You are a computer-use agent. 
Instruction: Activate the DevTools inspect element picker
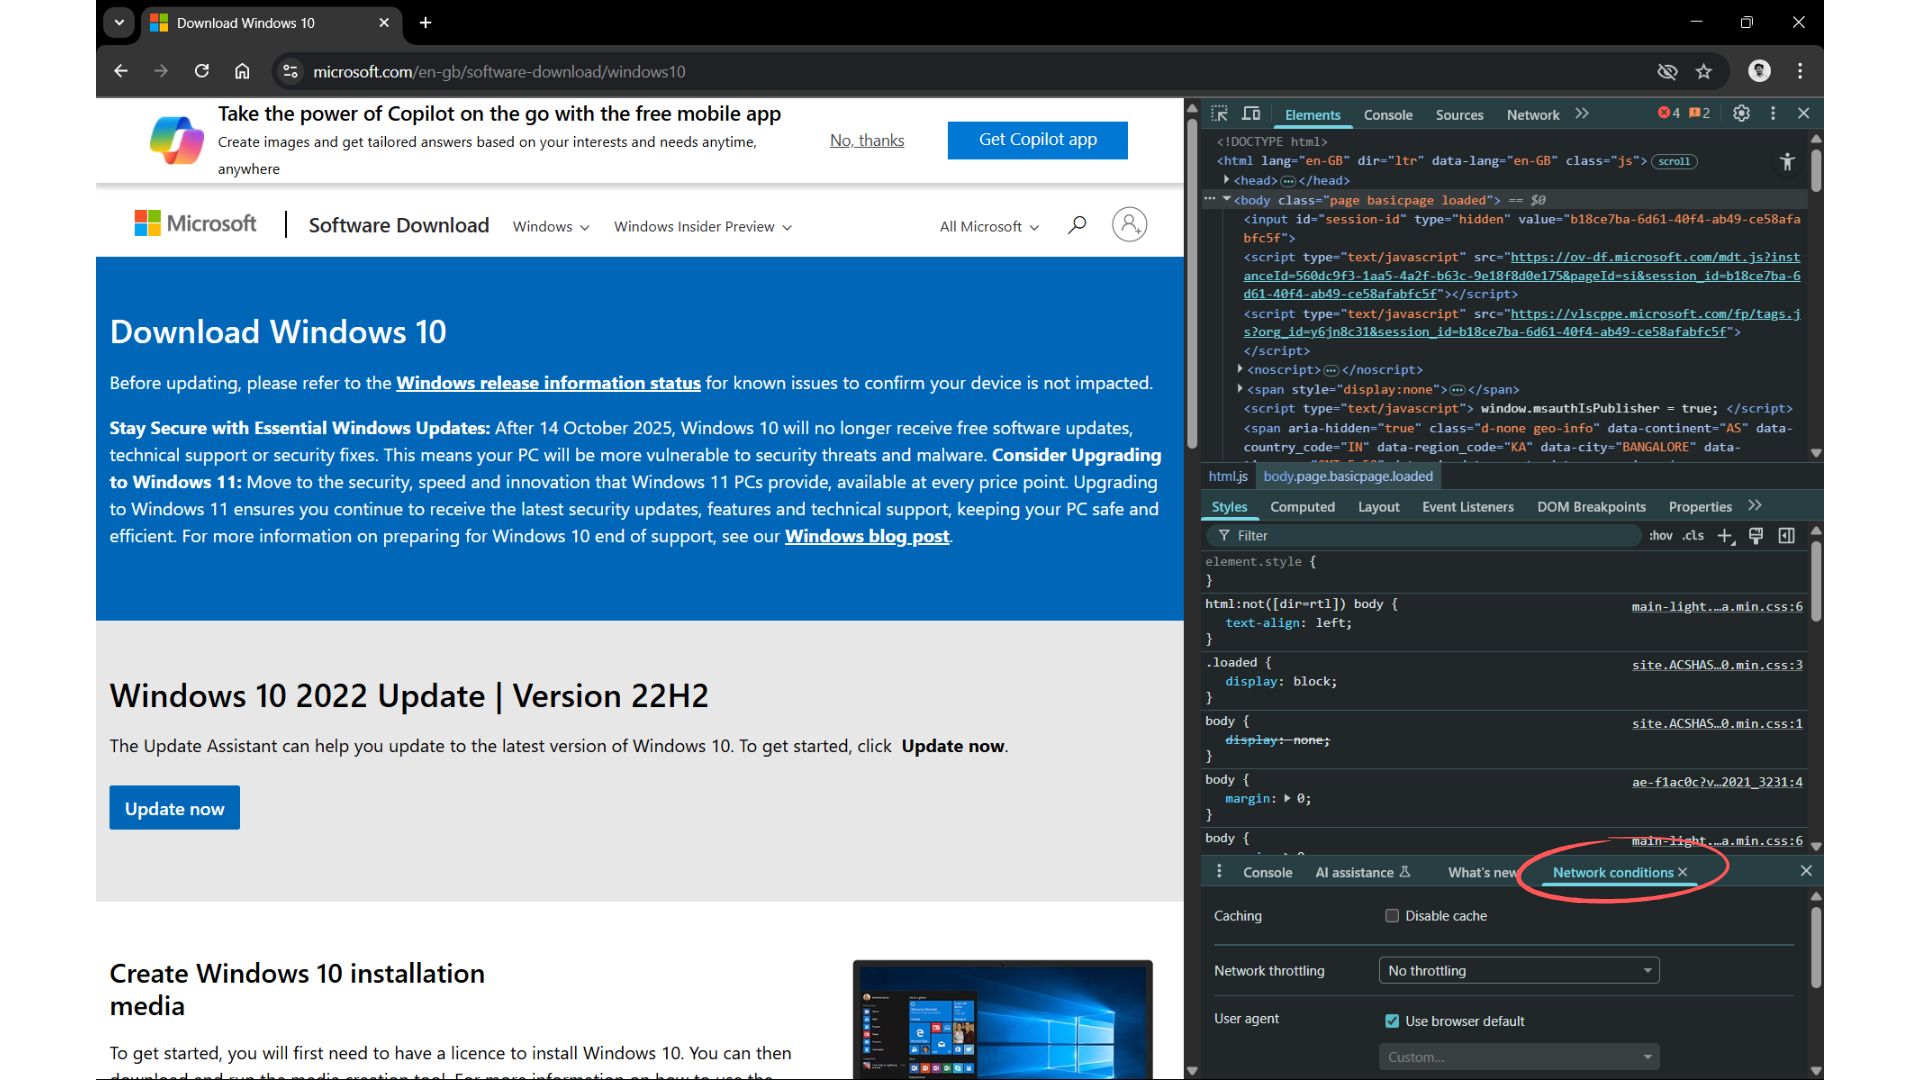[1219, 114]
